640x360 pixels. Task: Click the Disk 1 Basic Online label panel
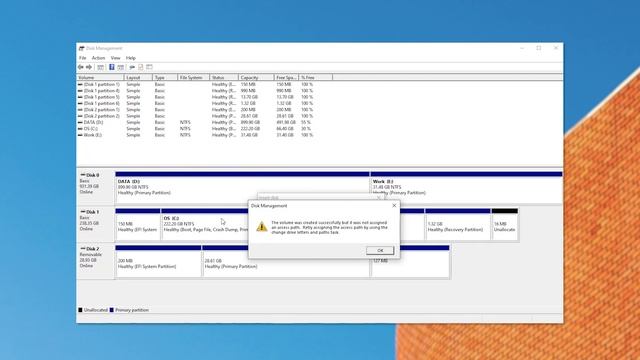[x=95, y=224]
